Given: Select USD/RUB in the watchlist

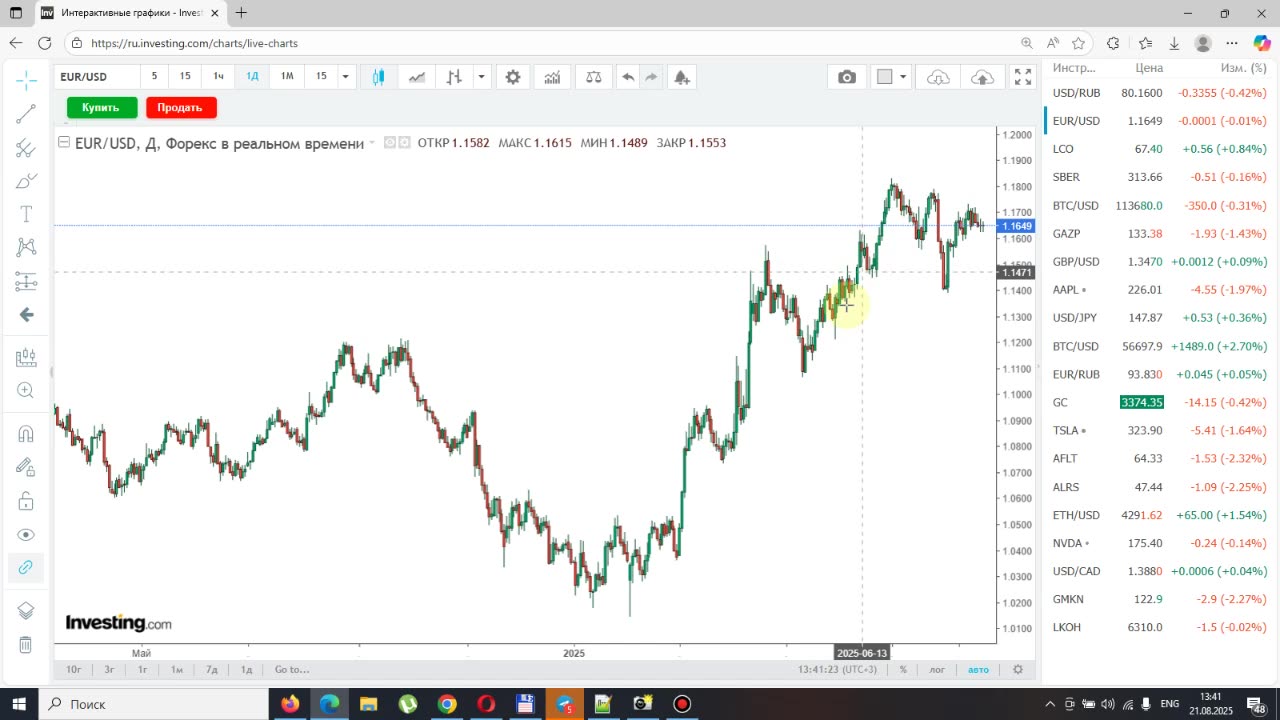Looking at the screenshot, I should [x=1160, y=93].
